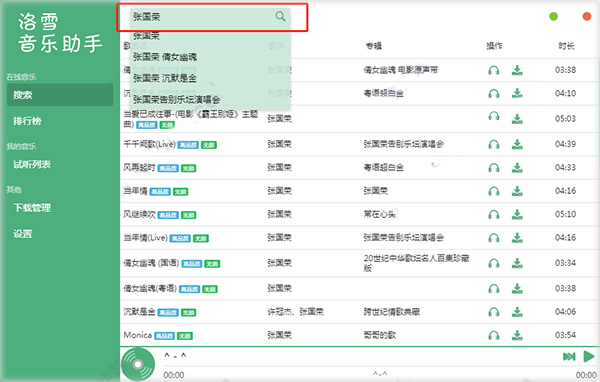Click song title 千千阙歌(Live)
Screen dimensions: 600x382
(x=150, y=144)
